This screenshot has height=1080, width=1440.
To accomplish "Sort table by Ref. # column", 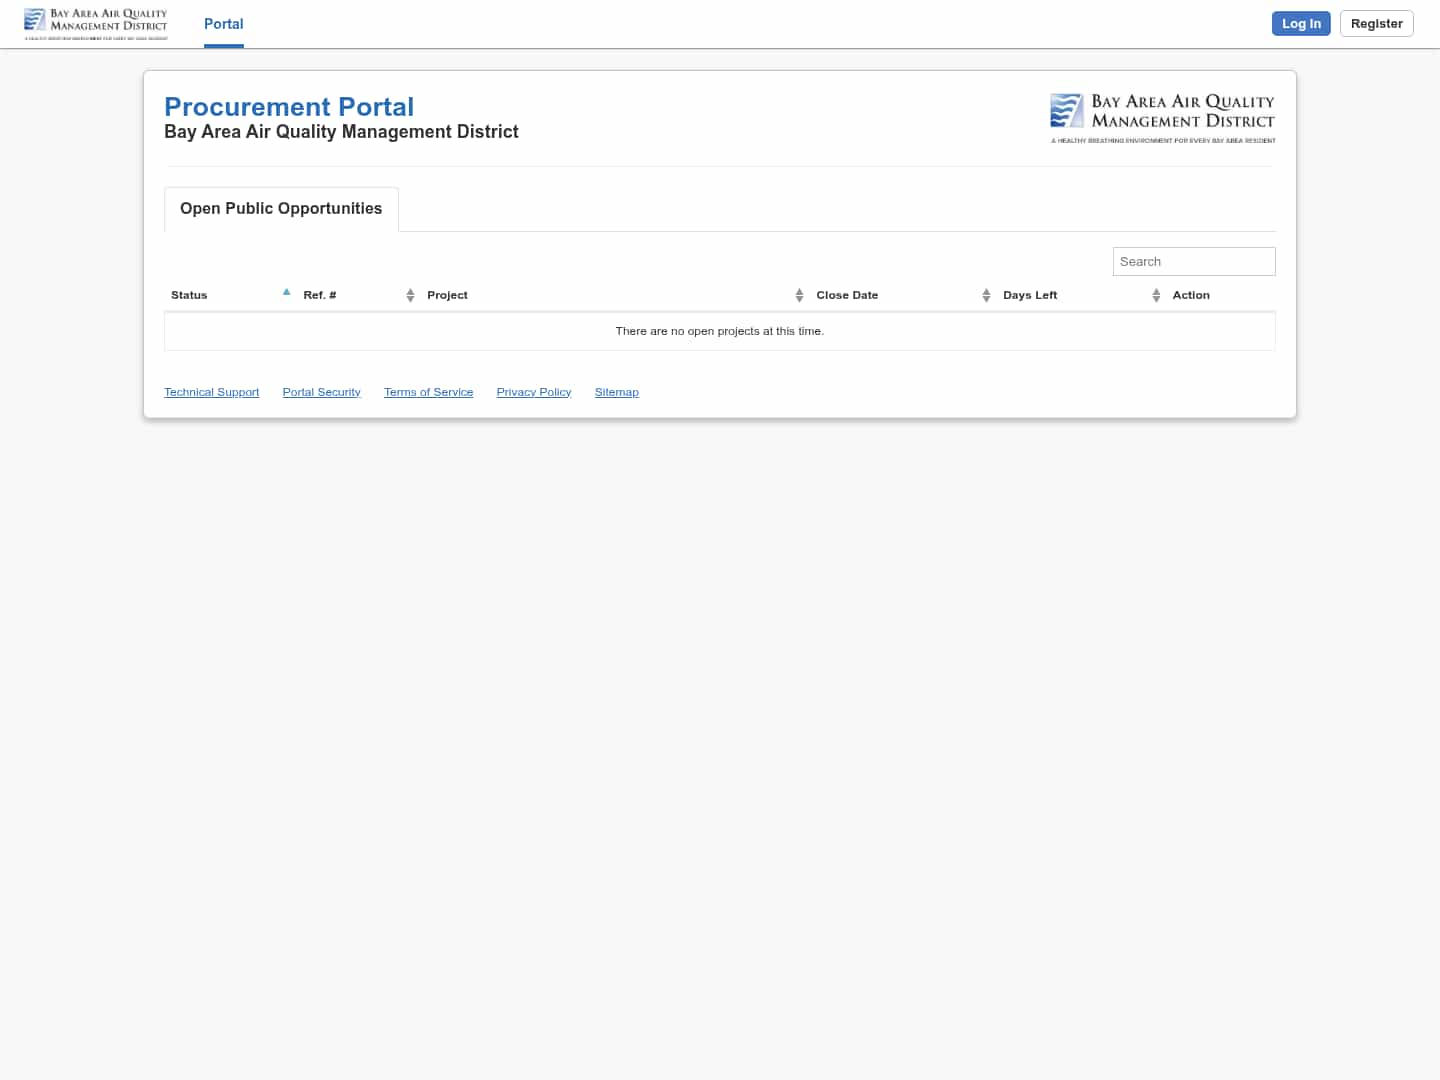I will (358, 295).
